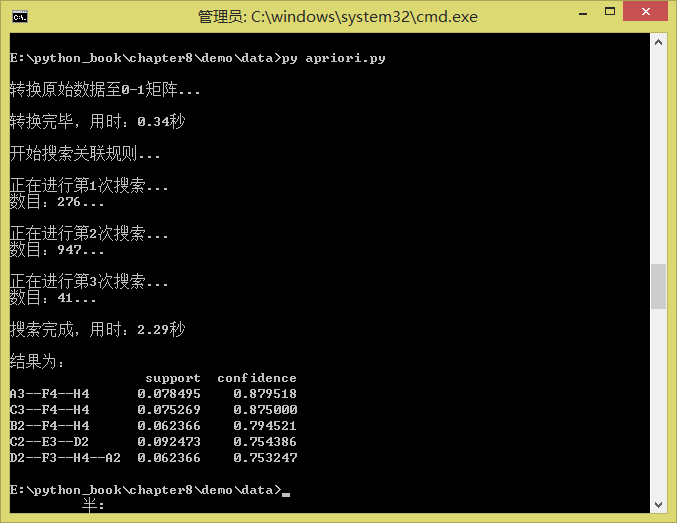Viewport: 677px width, 523px height.
Task: Select the C3--F4--H4 rule row
Action: click(x=49, y=410)
